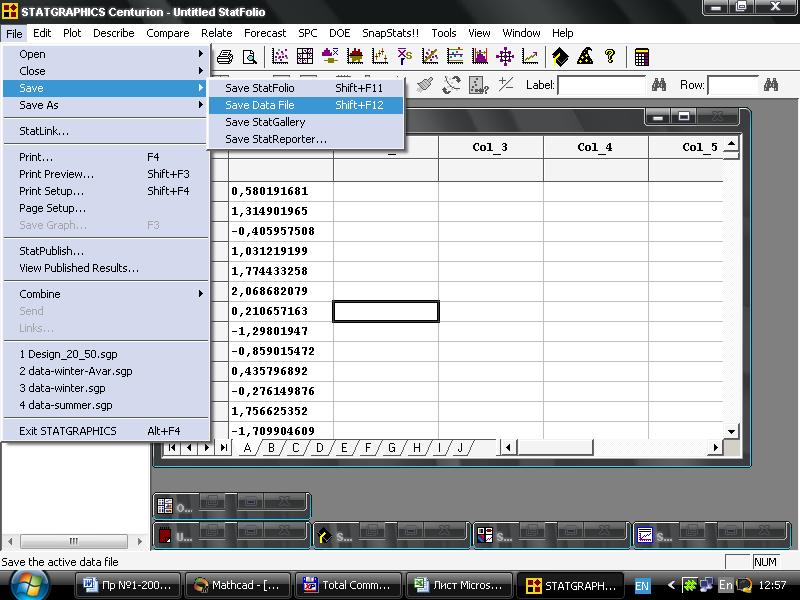Open the Describe menu
This screenshot has width=800, height=600.
pos(113,33)
